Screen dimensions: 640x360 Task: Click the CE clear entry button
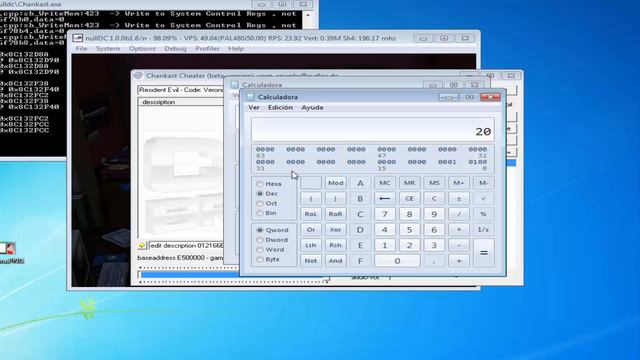coord(409,198)
